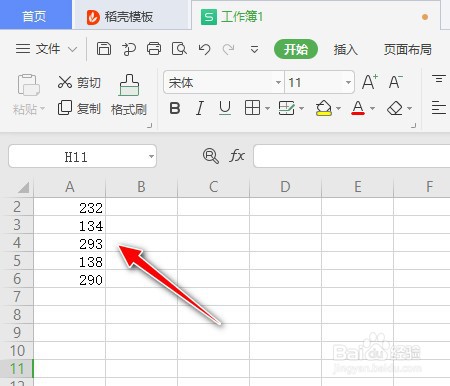Apply cell borders icon
This screenshot has height=386, width=450.
252,108
